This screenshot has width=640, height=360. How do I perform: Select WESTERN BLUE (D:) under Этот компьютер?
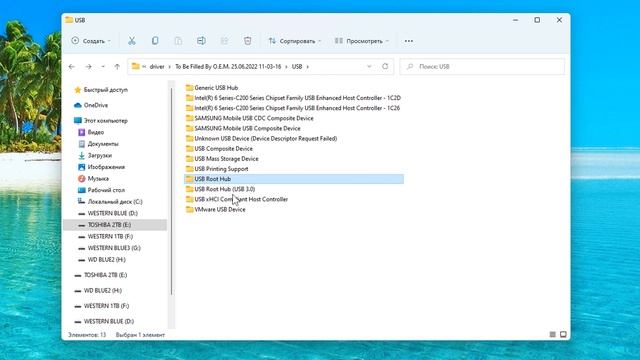pyautogui.click(x=112, y=213)
